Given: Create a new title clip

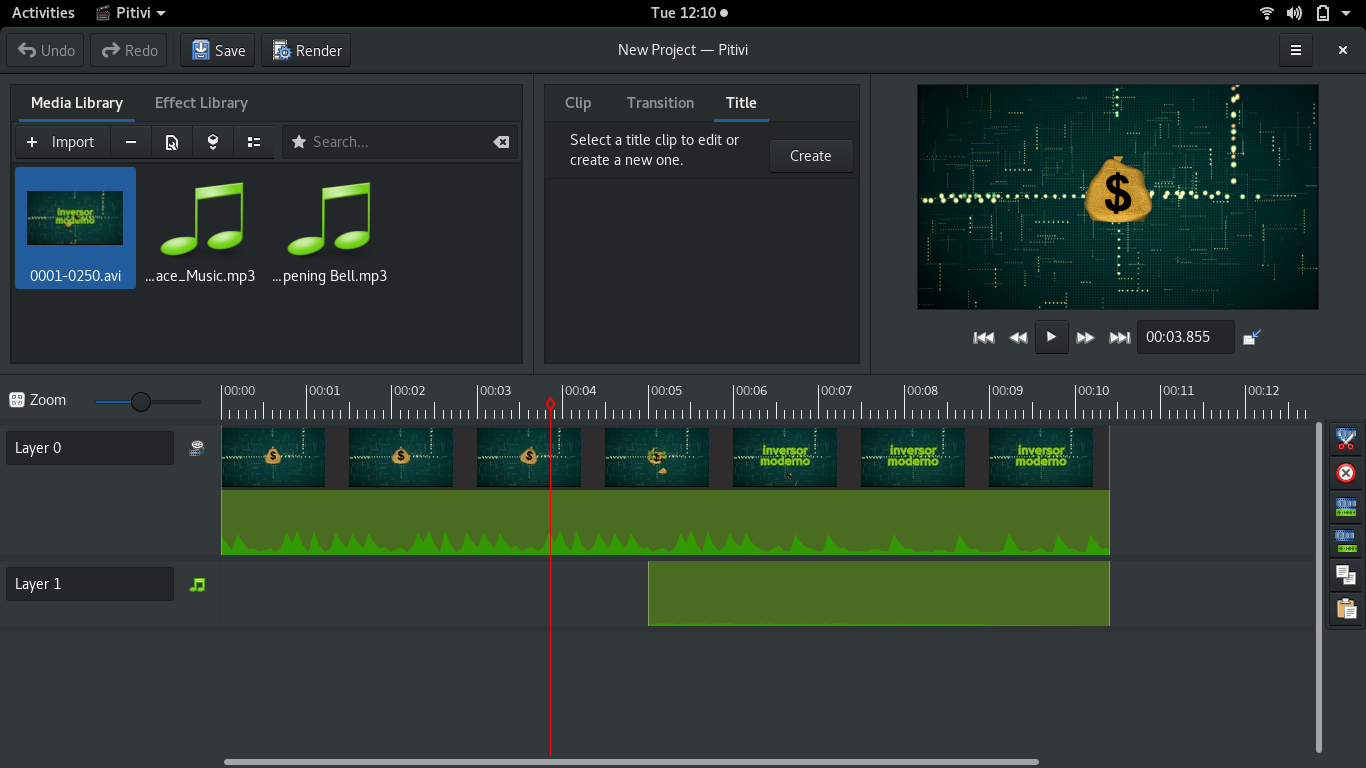Looking at the screenshot, I should pyautogui.click(x=811, y=156).
